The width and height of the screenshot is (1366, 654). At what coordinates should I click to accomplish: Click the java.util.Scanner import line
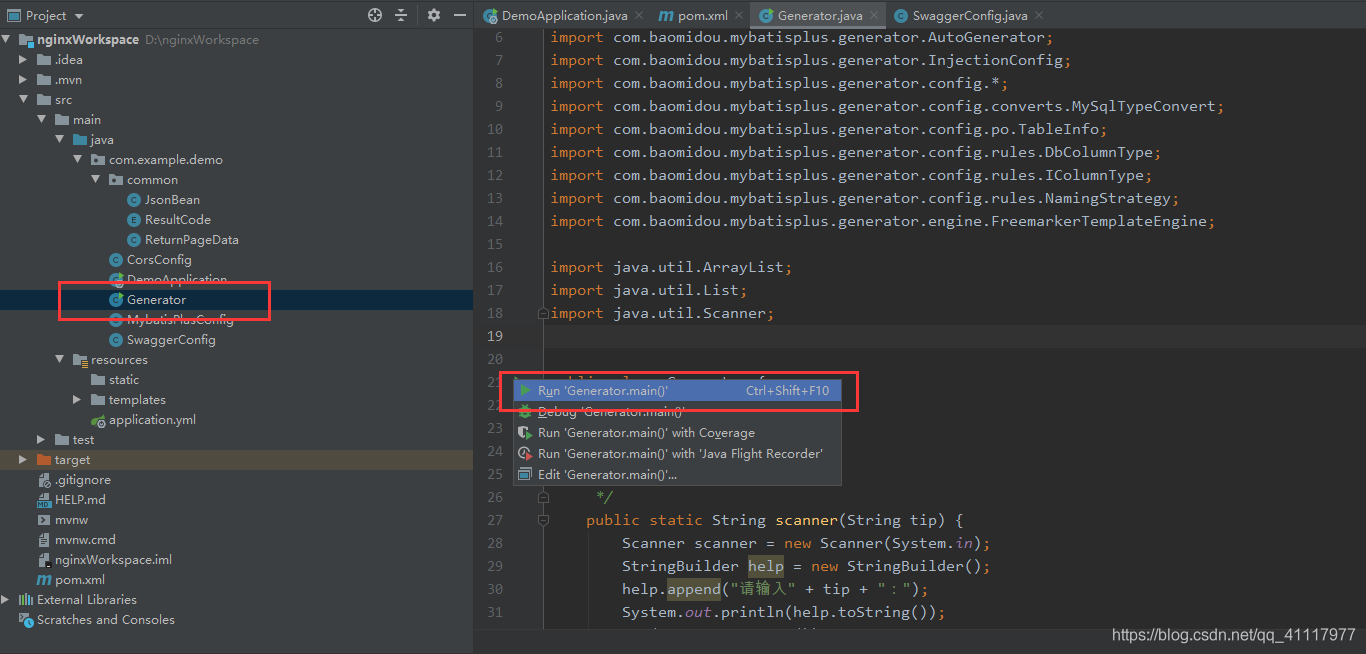663,313
